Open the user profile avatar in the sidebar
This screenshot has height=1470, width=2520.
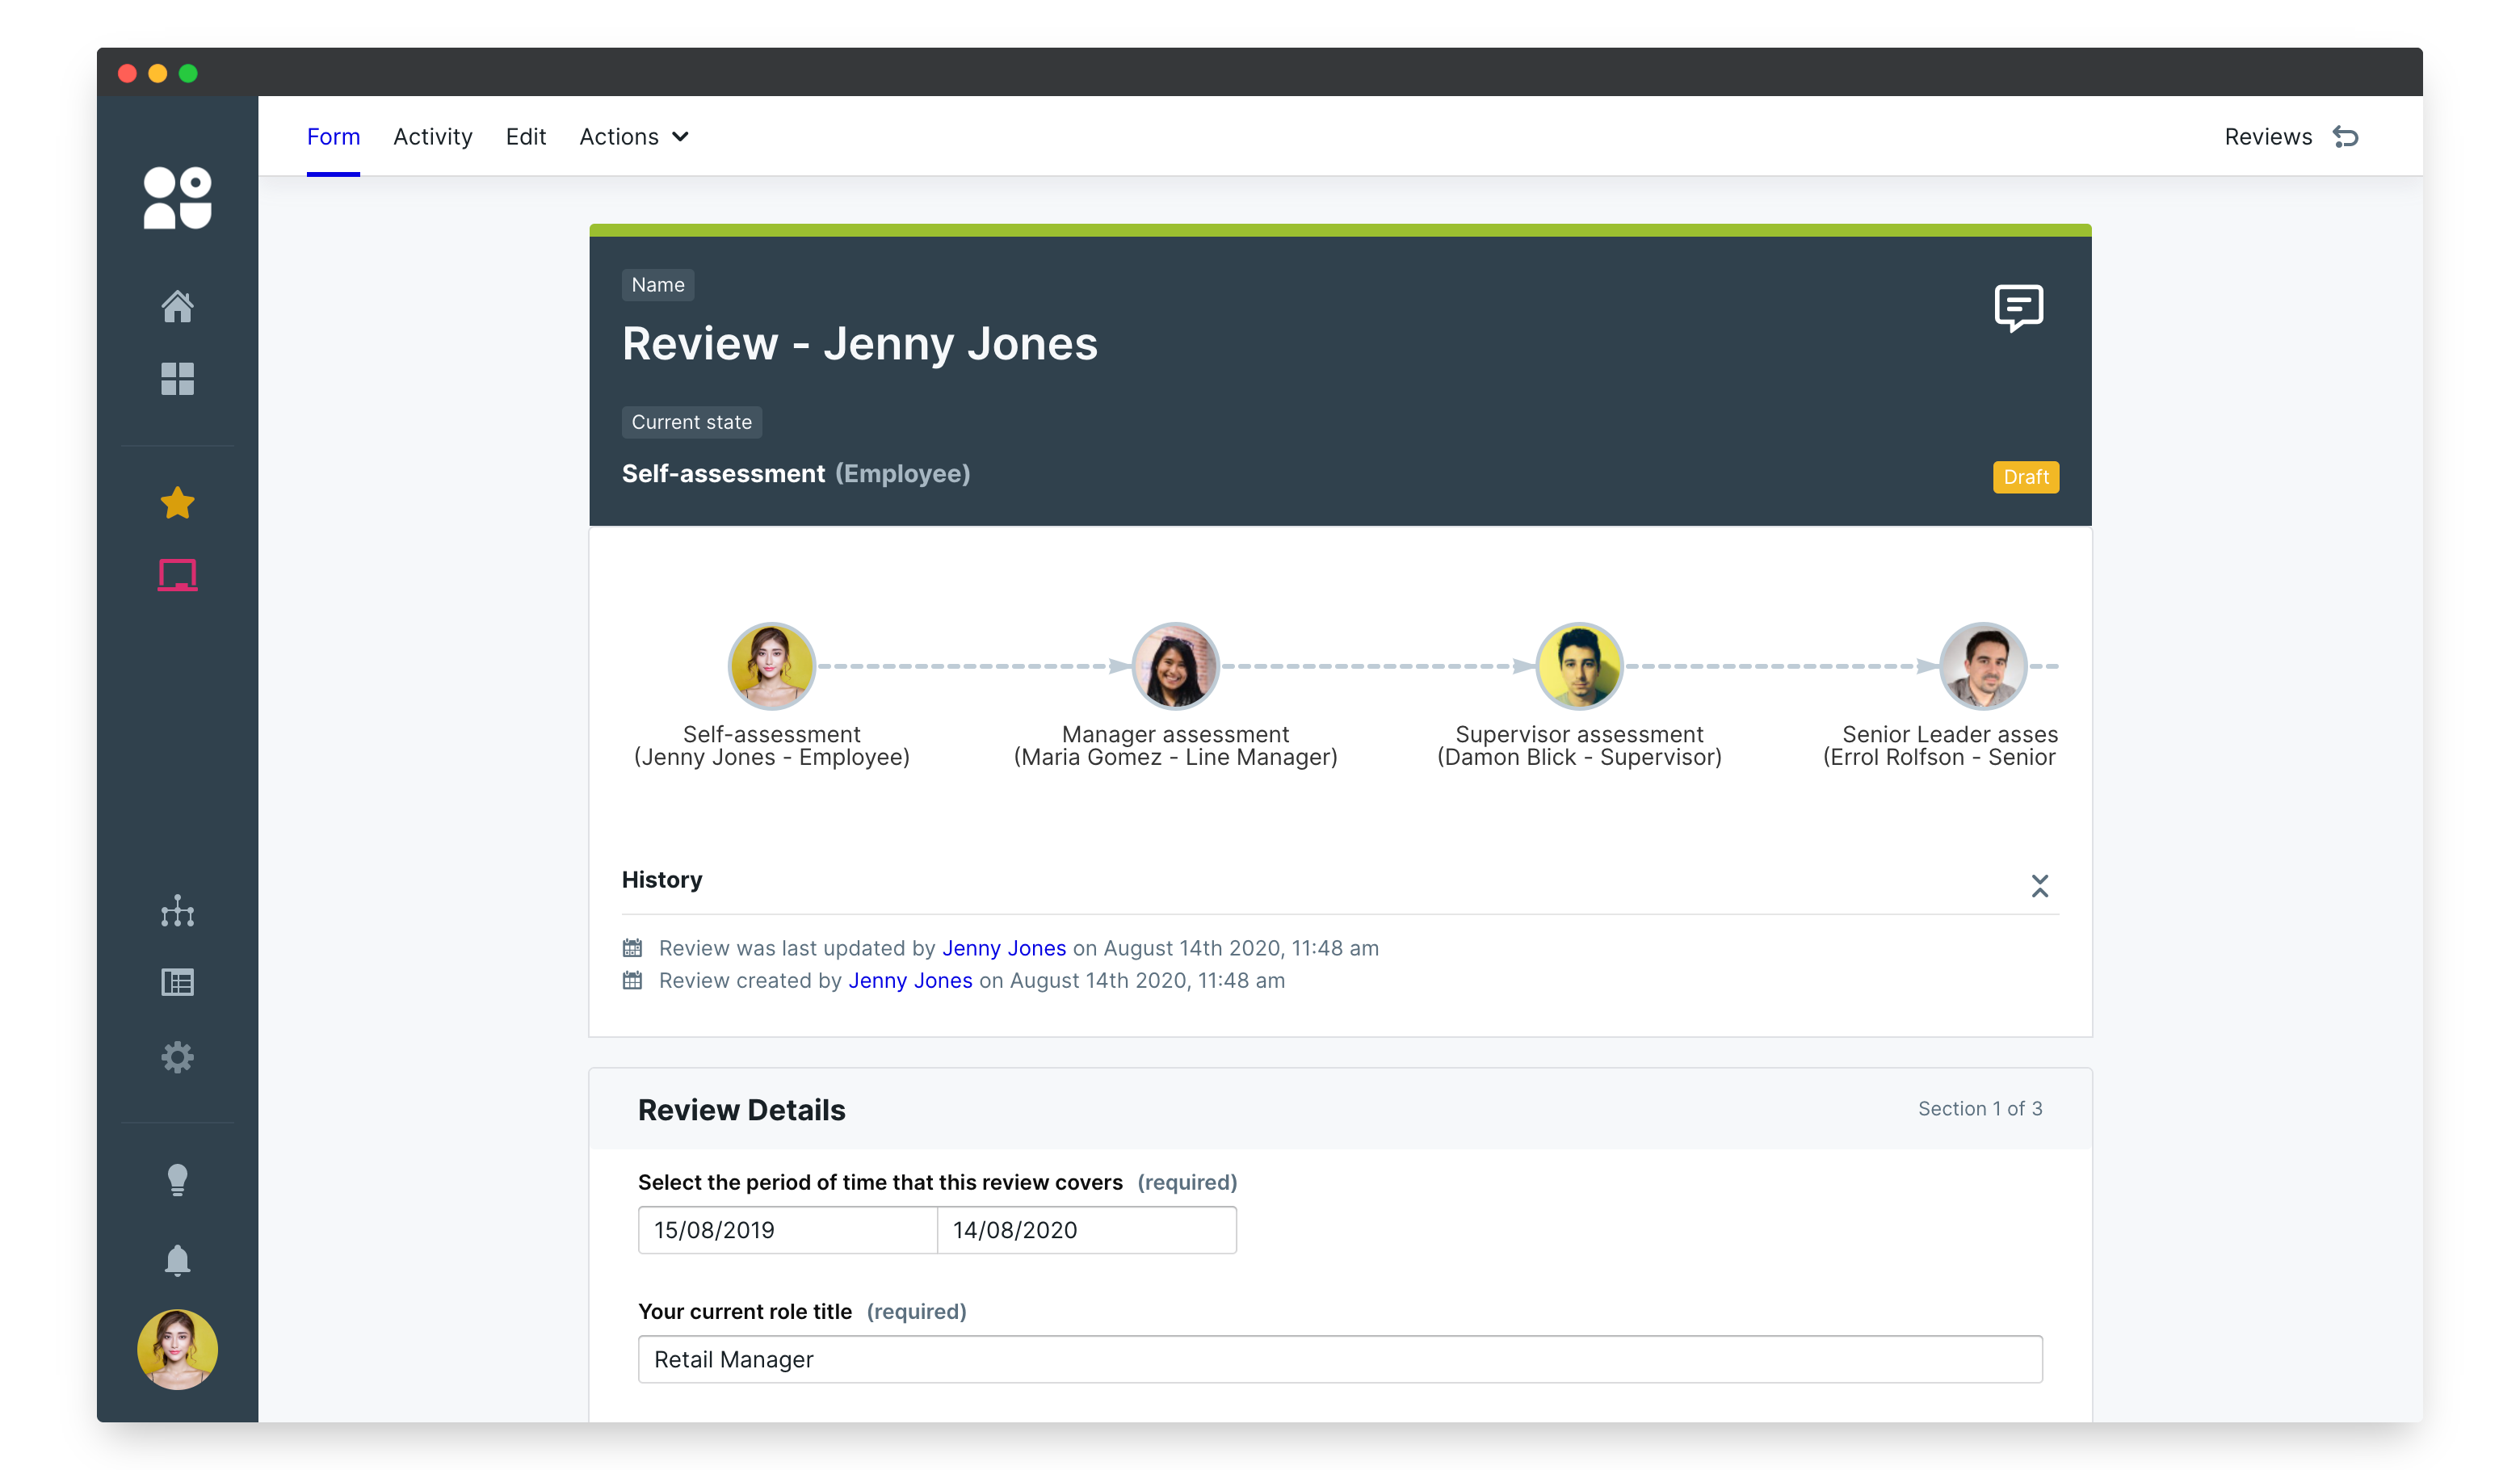click(177, 1350)
